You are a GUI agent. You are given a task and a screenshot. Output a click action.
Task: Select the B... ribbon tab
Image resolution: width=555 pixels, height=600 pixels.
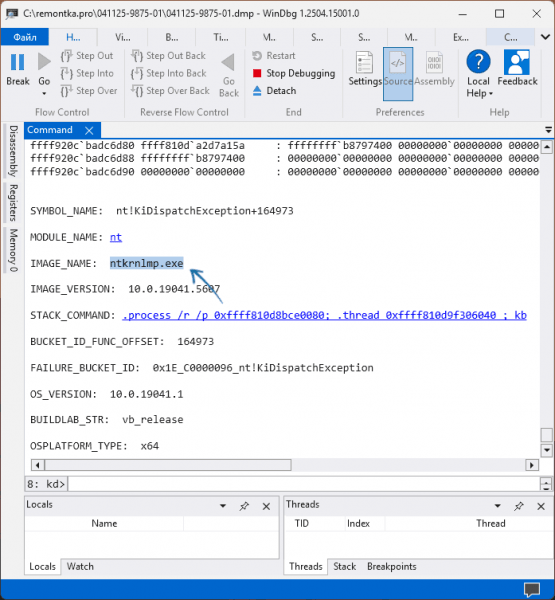[x=171, y=38]
